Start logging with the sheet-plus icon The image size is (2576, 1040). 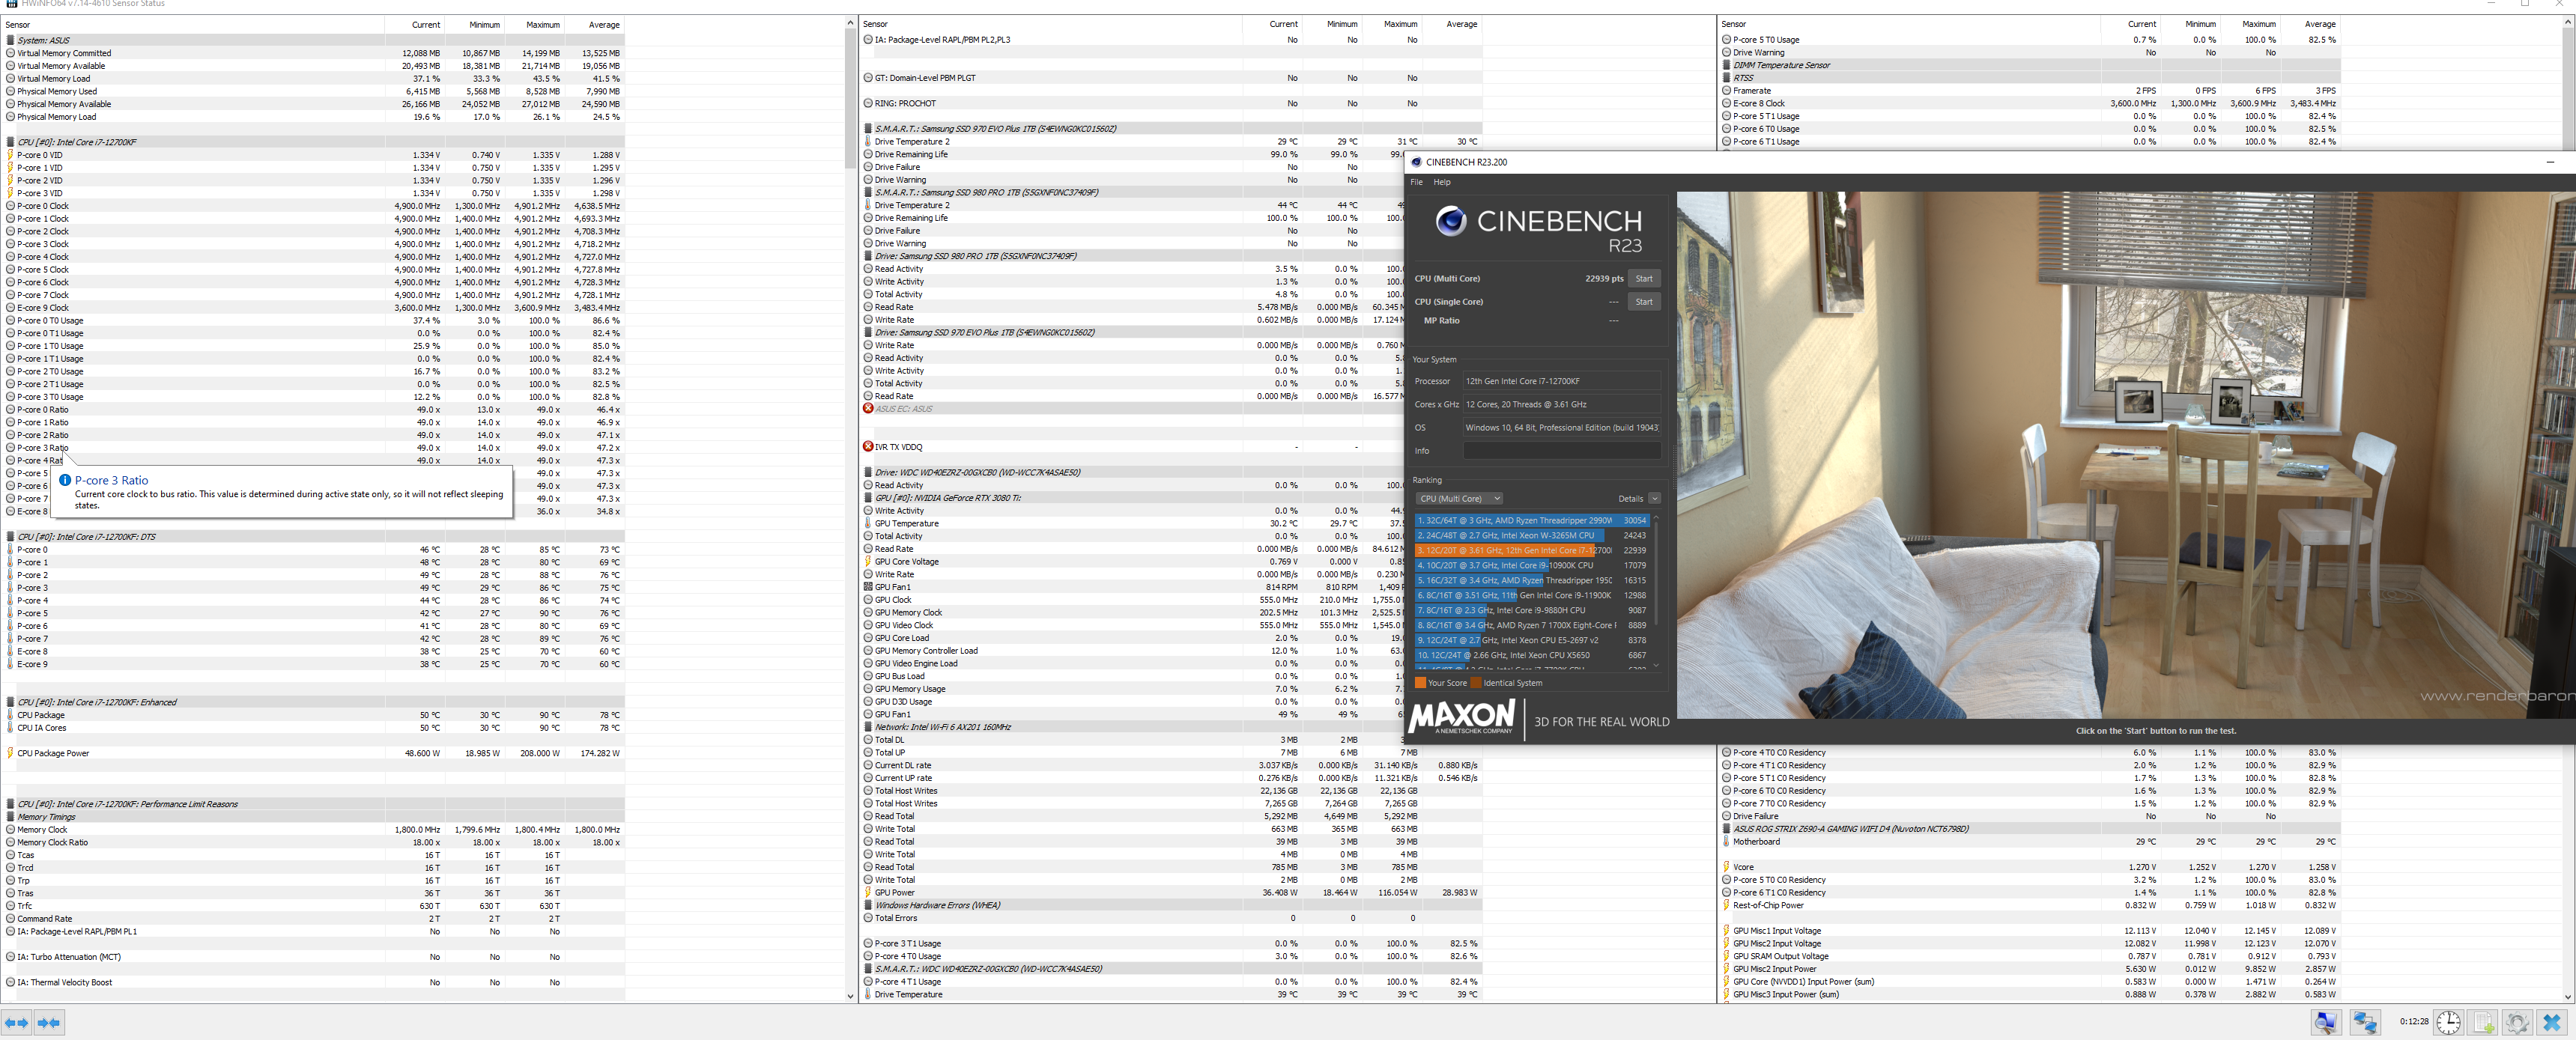(x=2483, y=1022)
